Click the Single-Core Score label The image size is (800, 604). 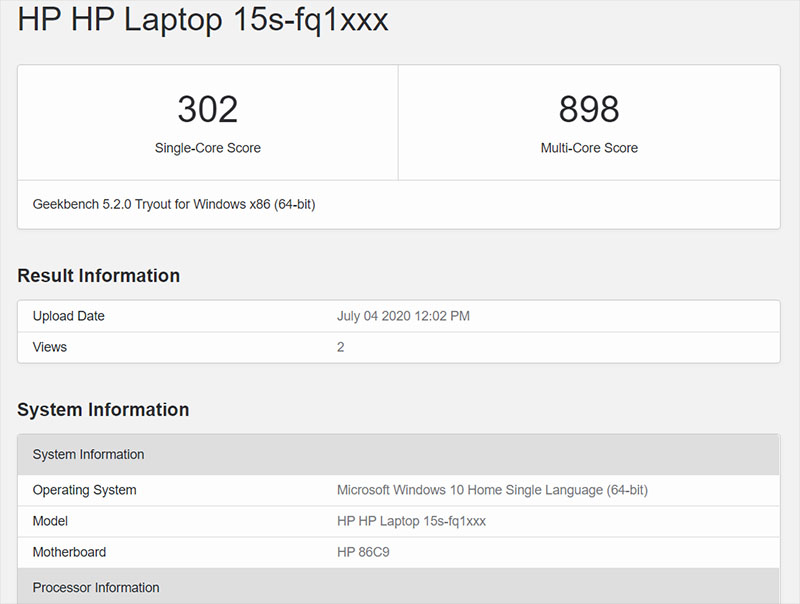pos(208,147)
